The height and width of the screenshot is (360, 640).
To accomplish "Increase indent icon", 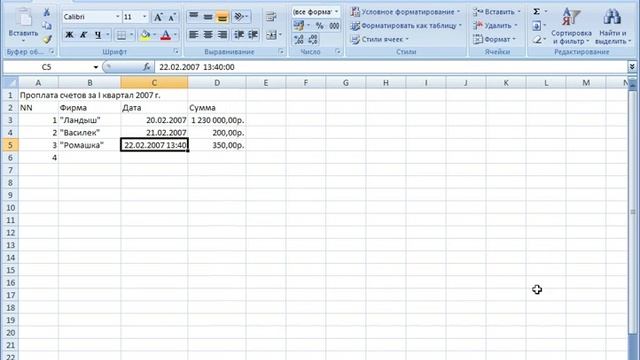I will point(253,35).
